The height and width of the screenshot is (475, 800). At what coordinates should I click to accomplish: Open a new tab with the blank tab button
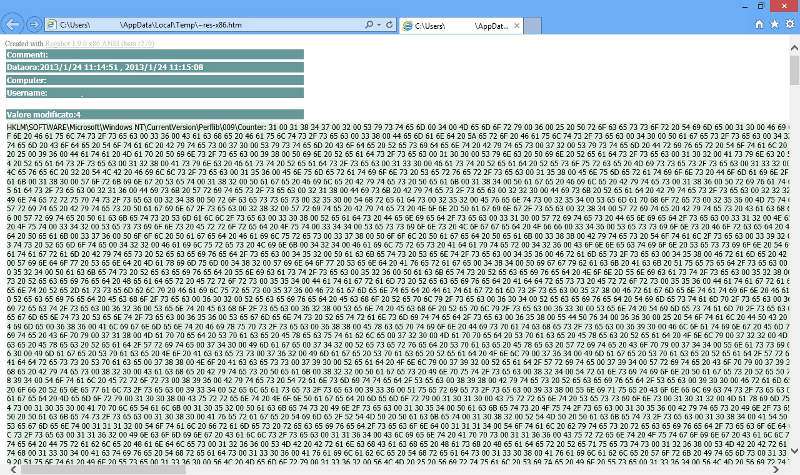532,26
